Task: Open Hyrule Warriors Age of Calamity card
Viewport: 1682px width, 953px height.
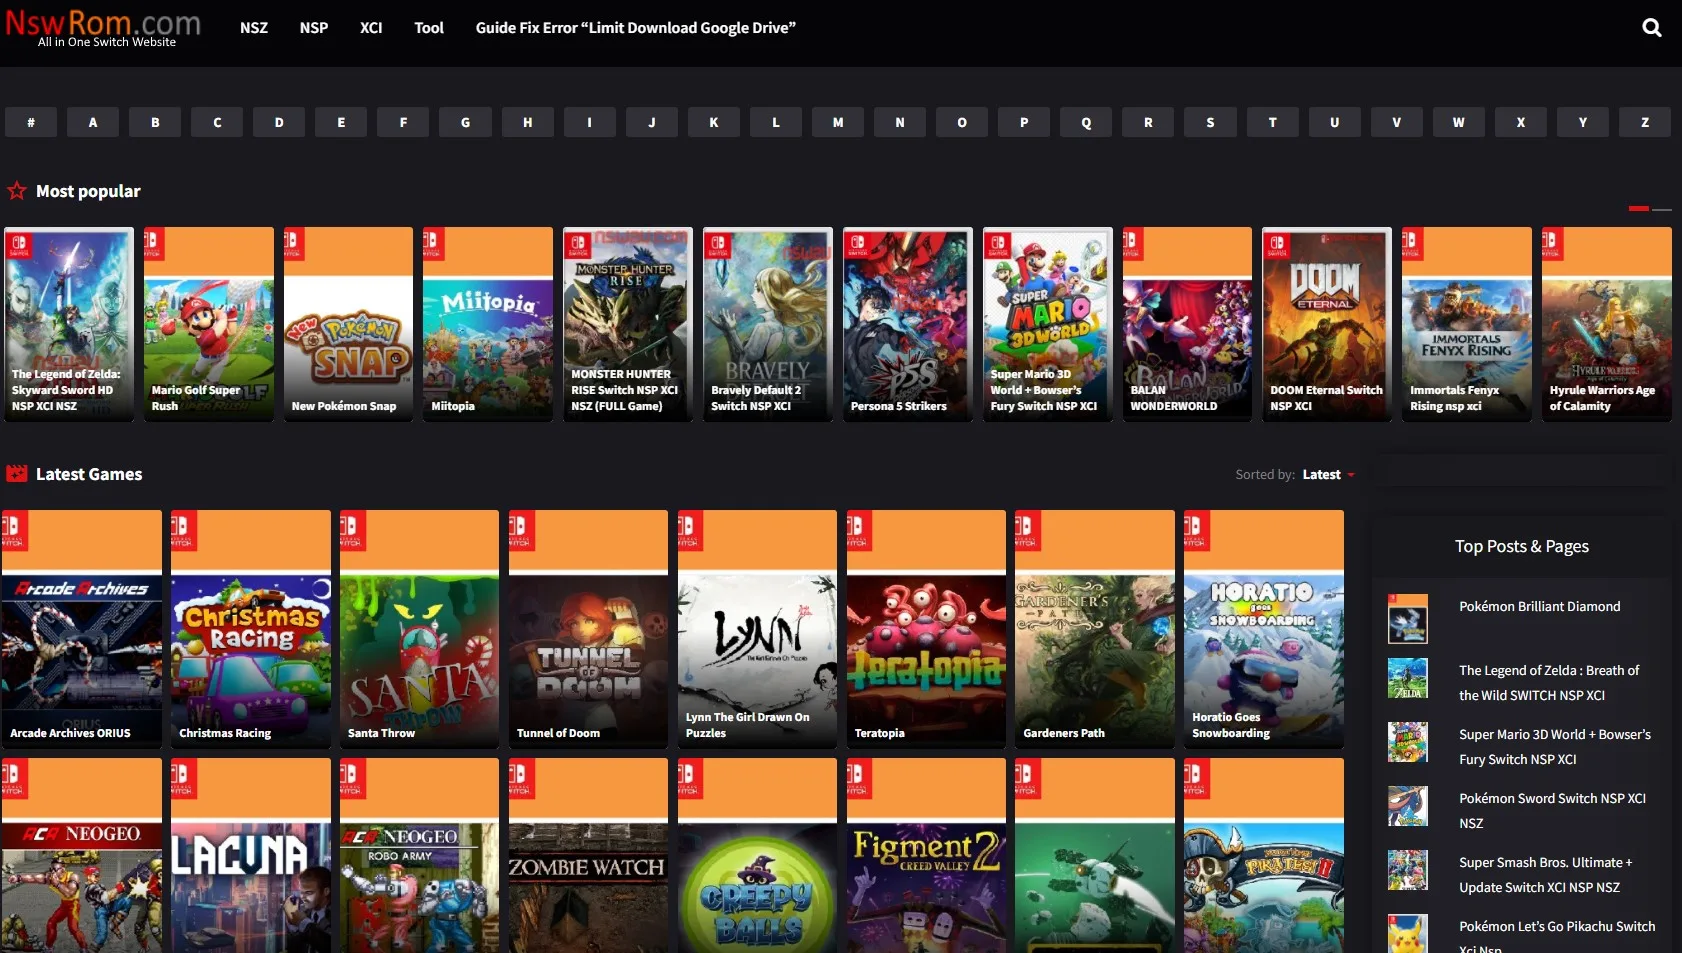Action: (x=1607, y=324)
